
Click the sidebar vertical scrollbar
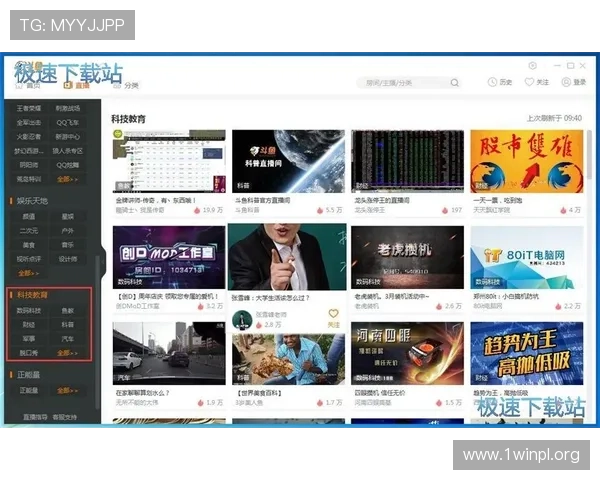98,333
